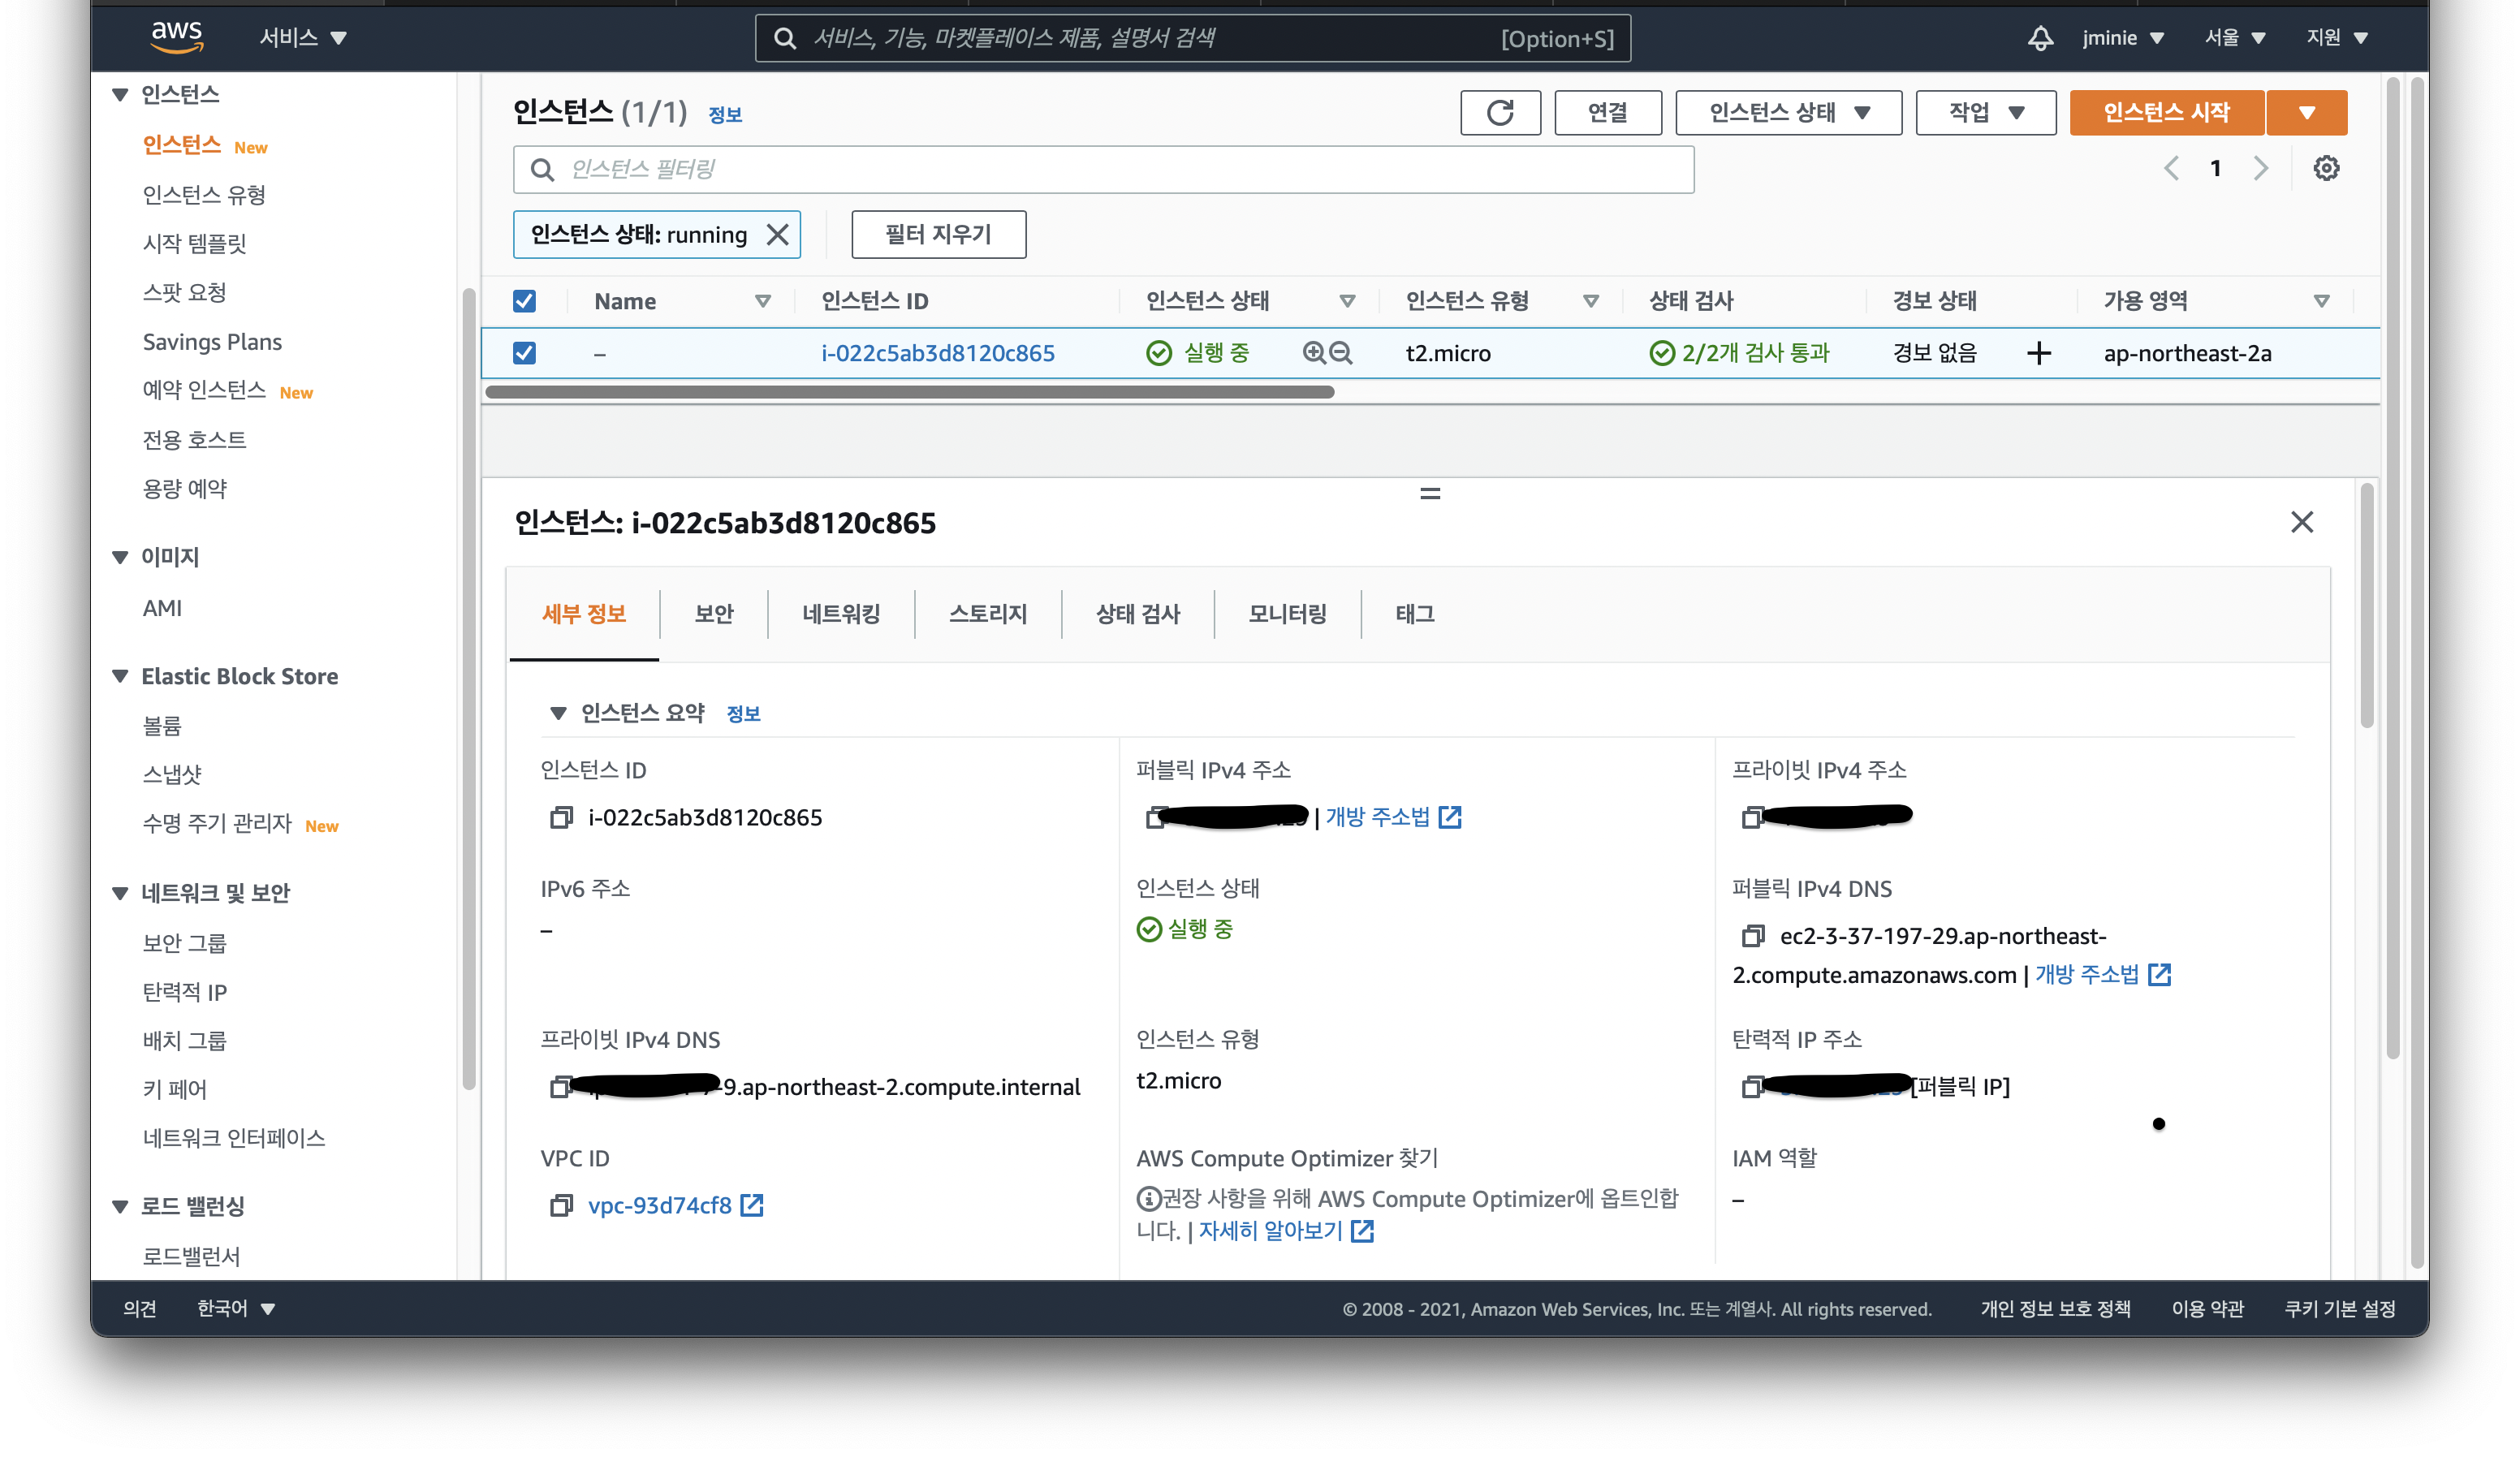The image size is (2520, 1457).
Task: Switch to the 스토리지 tab
Action: 988,614
